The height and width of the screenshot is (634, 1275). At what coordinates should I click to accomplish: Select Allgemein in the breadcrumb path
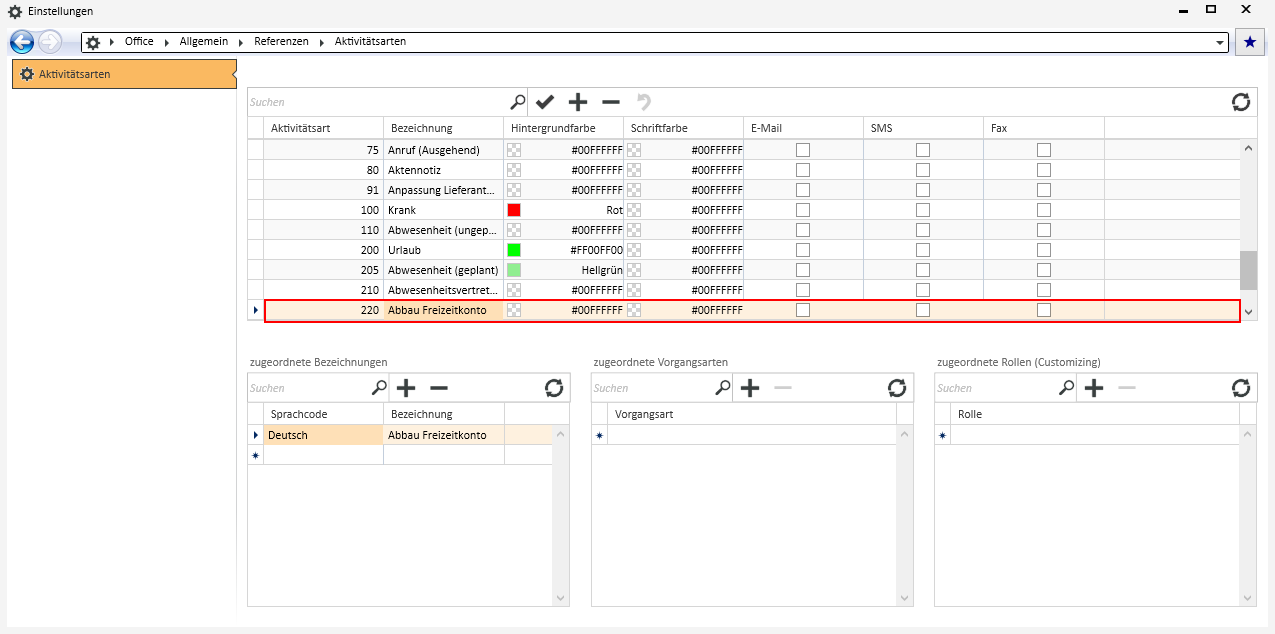[x=204, y=42]
